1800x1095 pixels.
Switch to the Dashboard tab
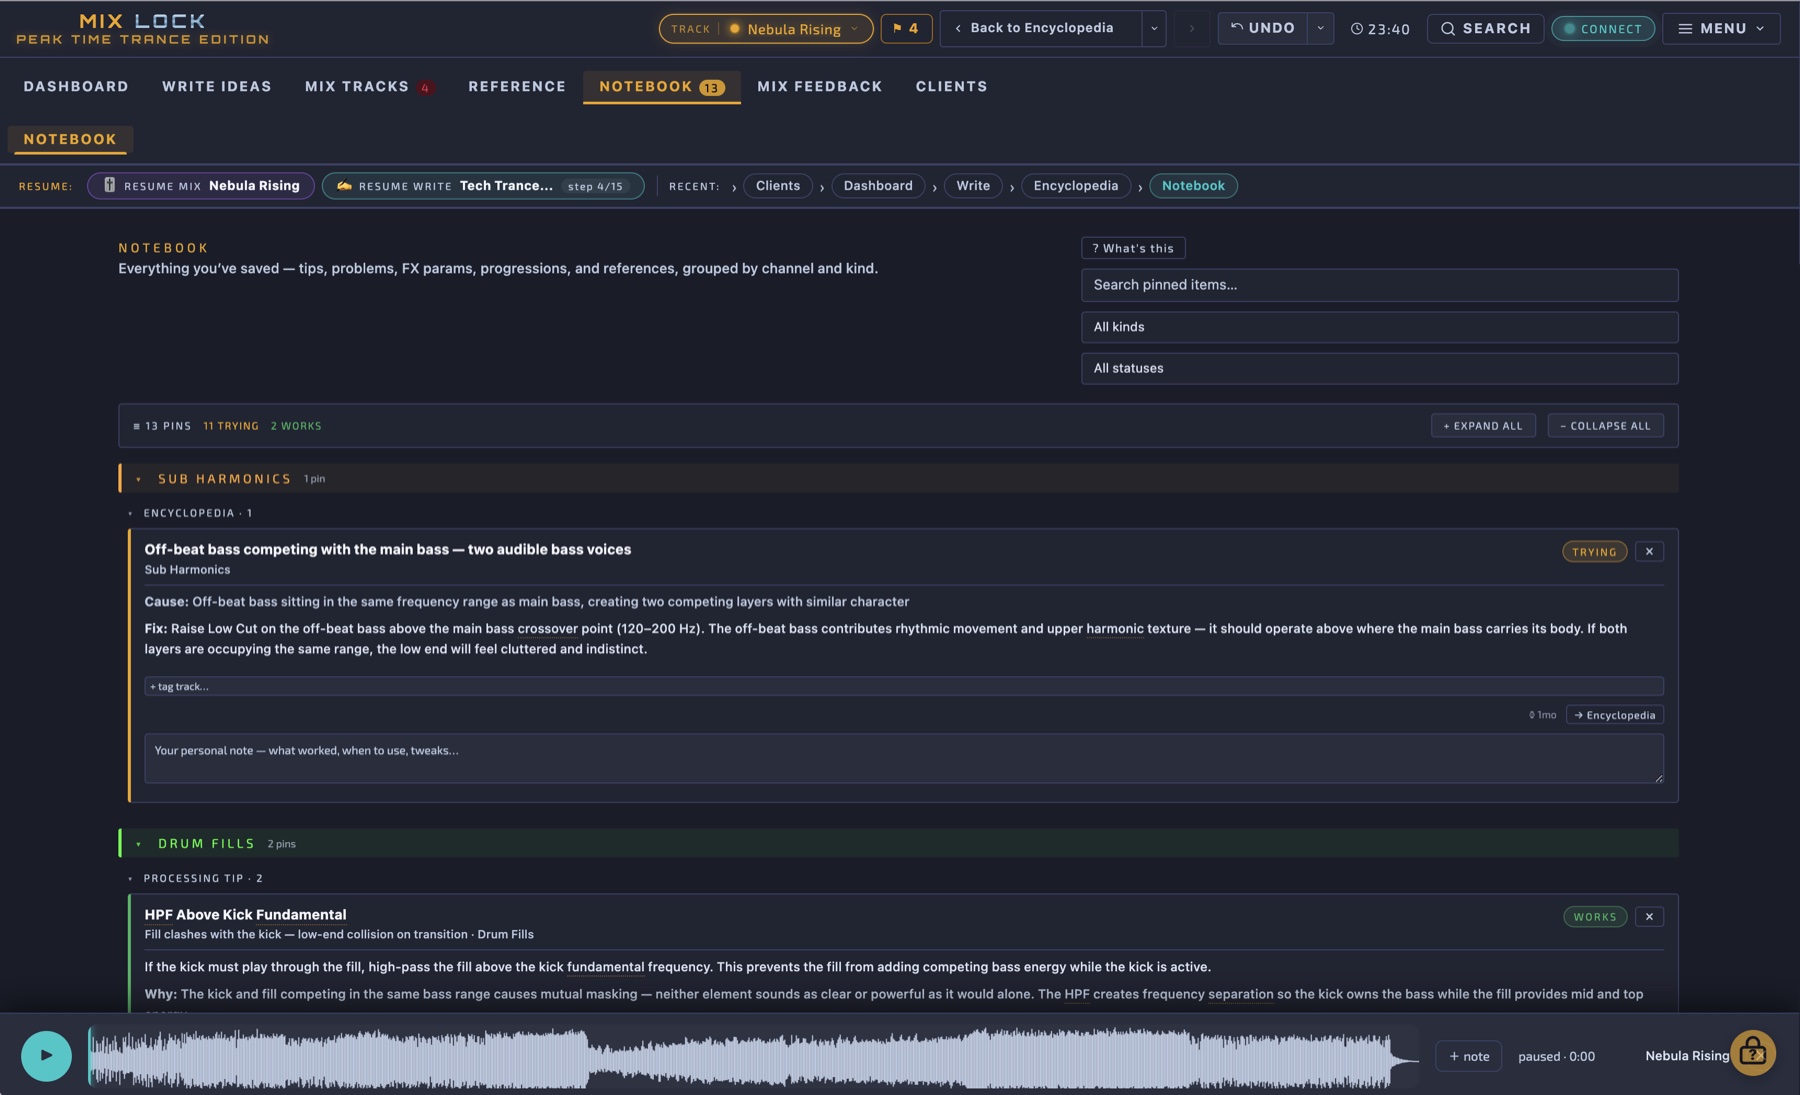76,87
